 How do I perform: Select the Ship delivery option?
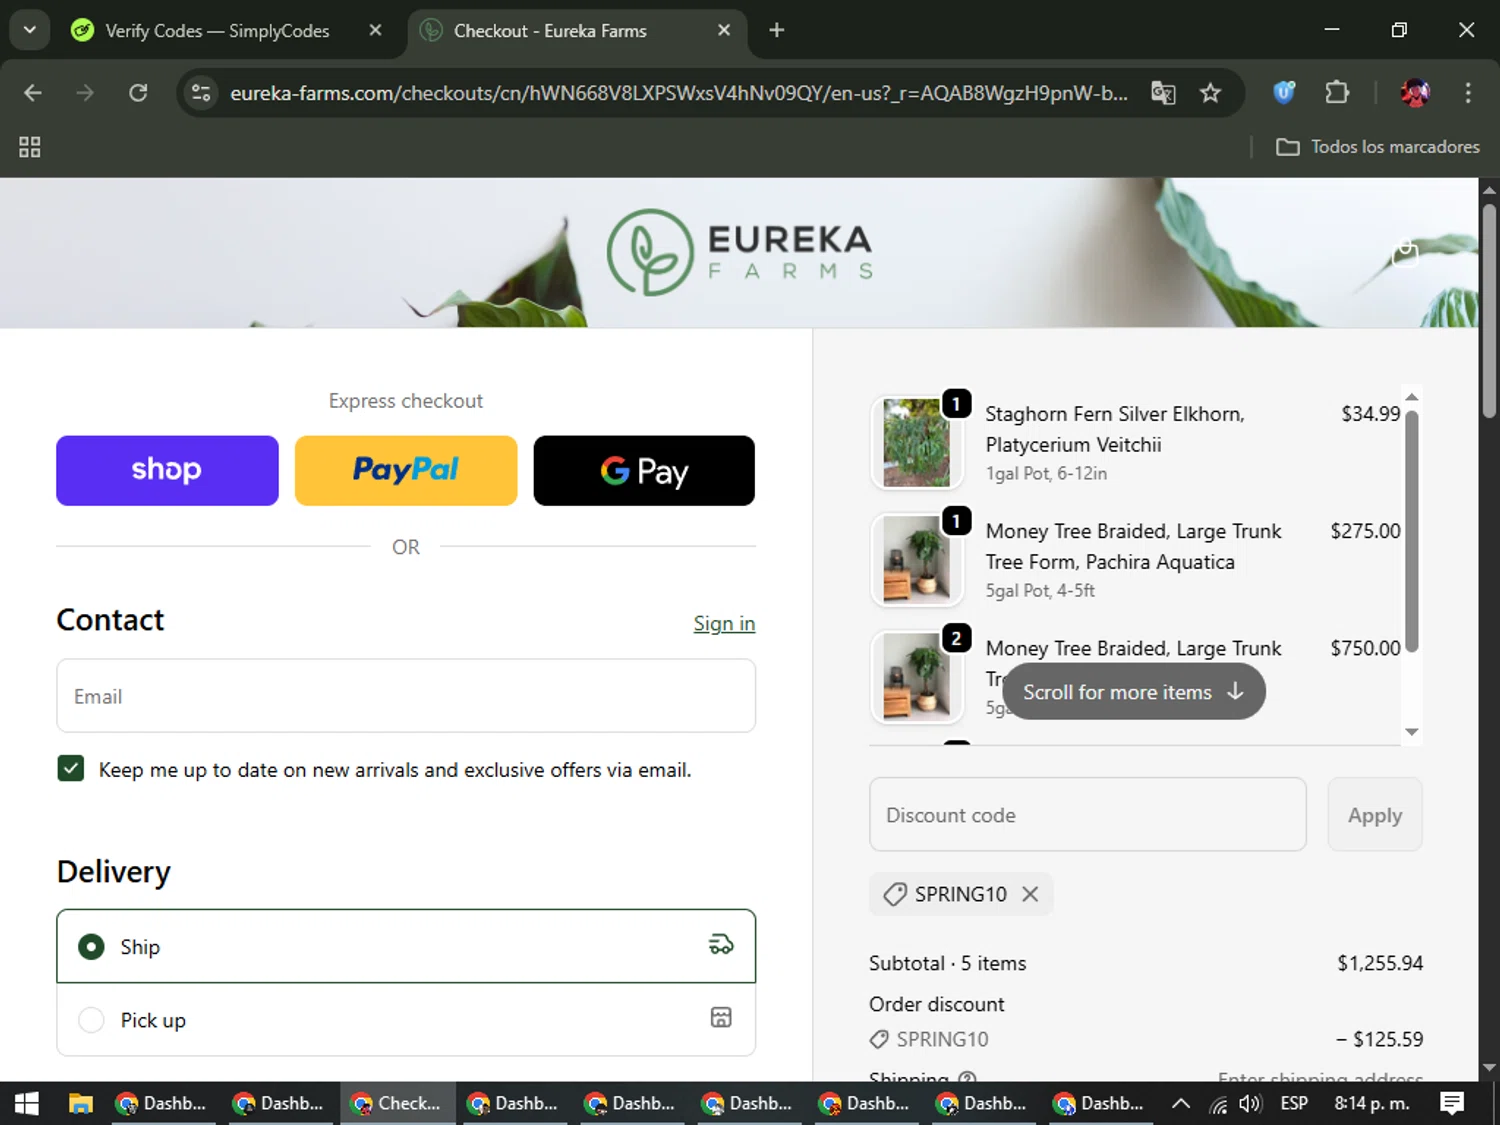pyautogui.click(x=406, y=946)
